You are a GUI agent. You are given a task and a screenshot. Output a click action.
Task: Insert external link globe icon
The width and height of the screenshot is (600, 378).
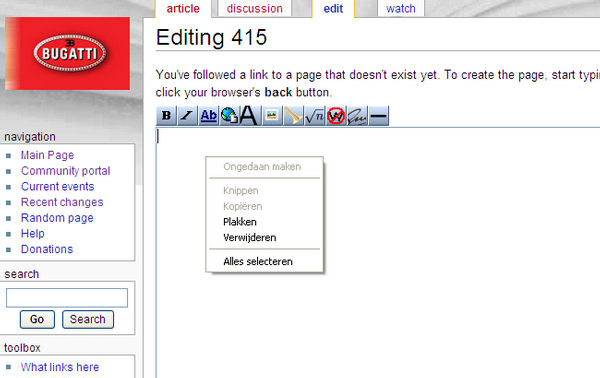229,116
